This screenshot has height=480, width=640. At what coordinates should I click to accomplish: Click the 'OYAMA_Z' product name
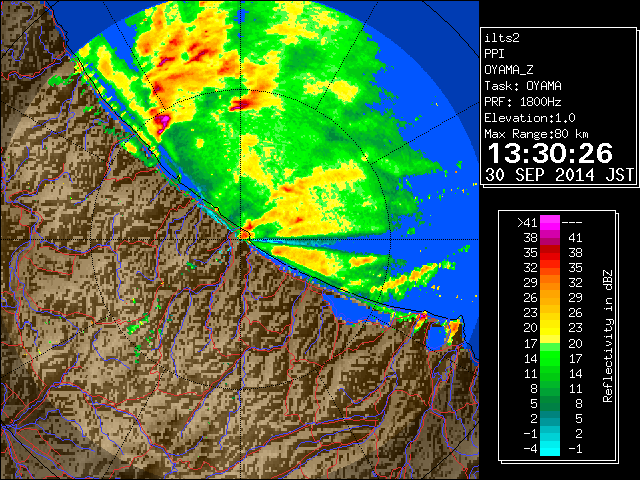click(x=509, y=70)
